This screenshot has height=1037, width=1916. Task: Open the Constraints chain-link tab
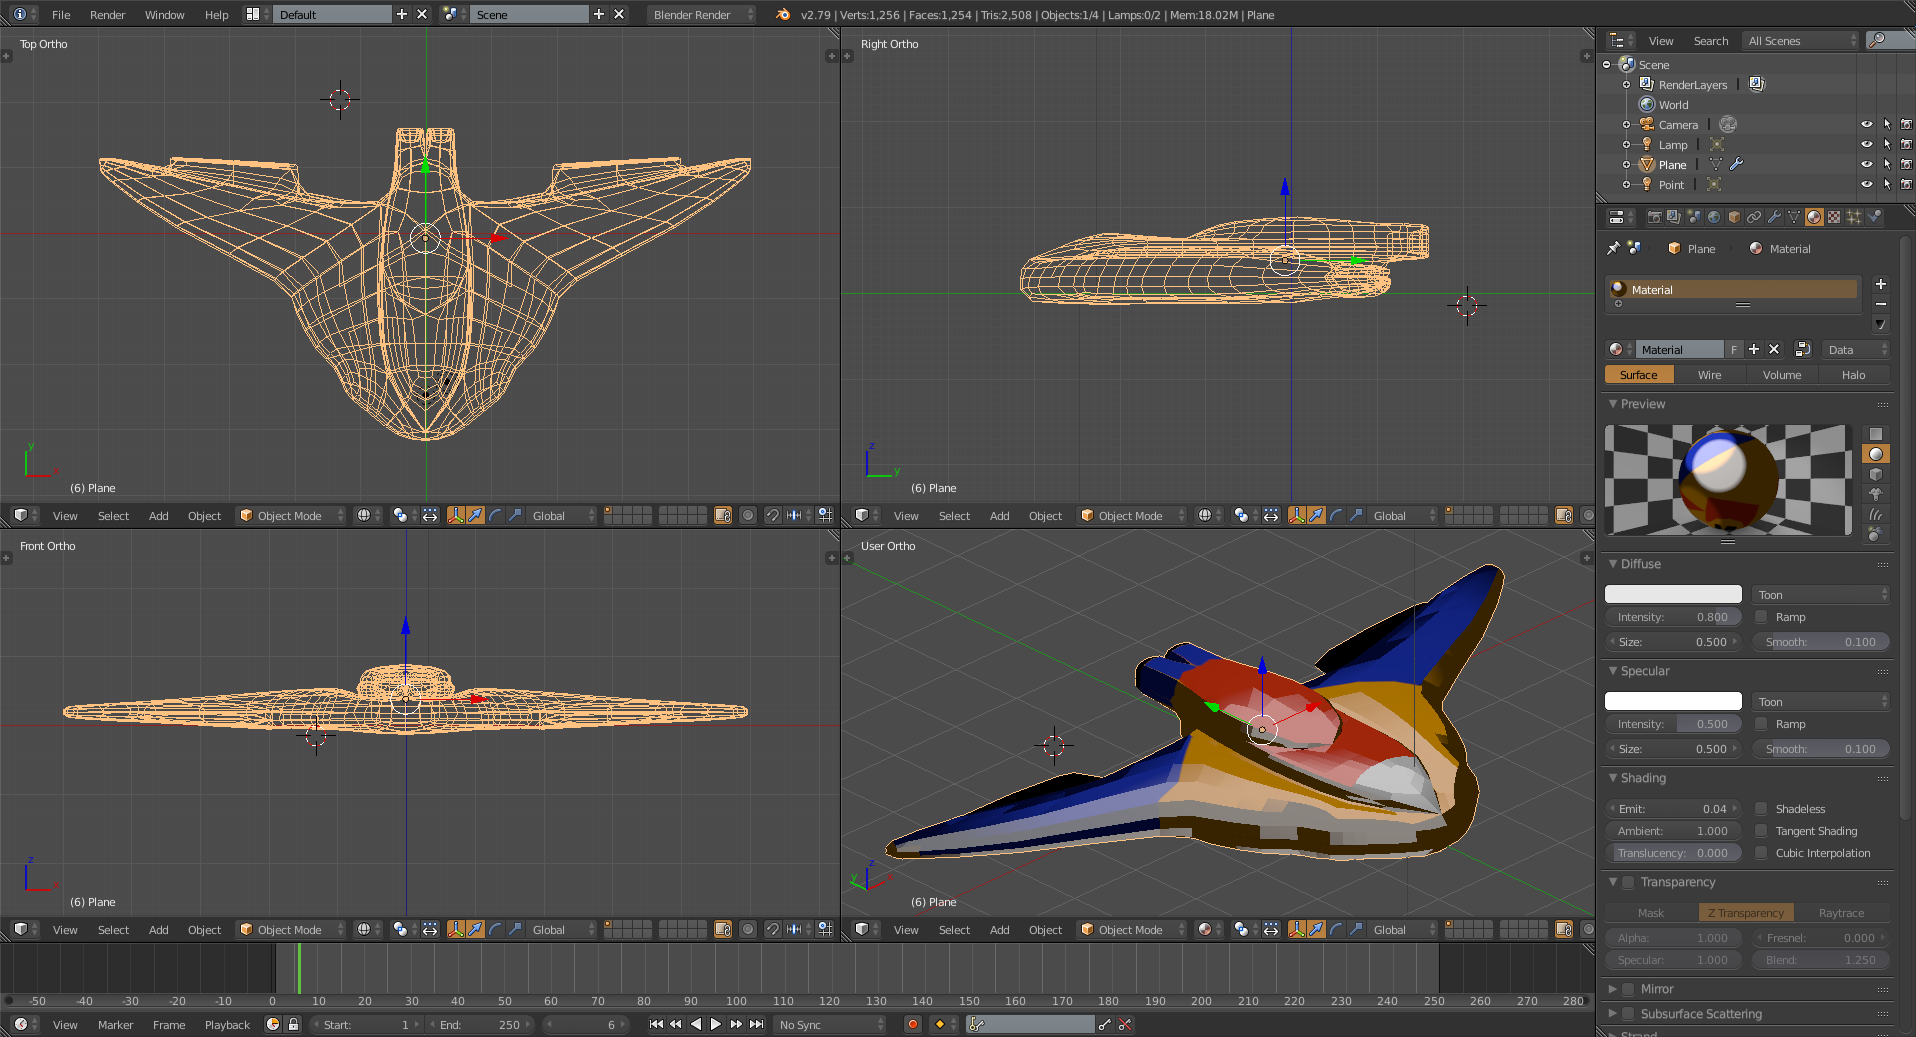tap(1754, 217)
